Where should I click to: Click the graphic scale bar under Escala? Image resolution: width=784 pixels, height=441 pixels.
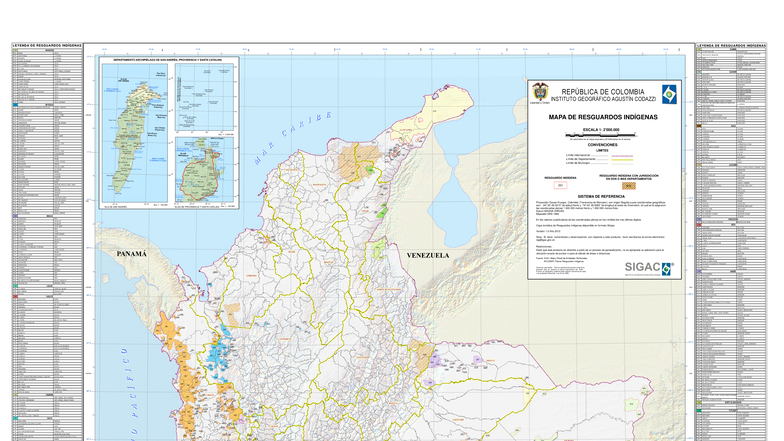point(600,135)
